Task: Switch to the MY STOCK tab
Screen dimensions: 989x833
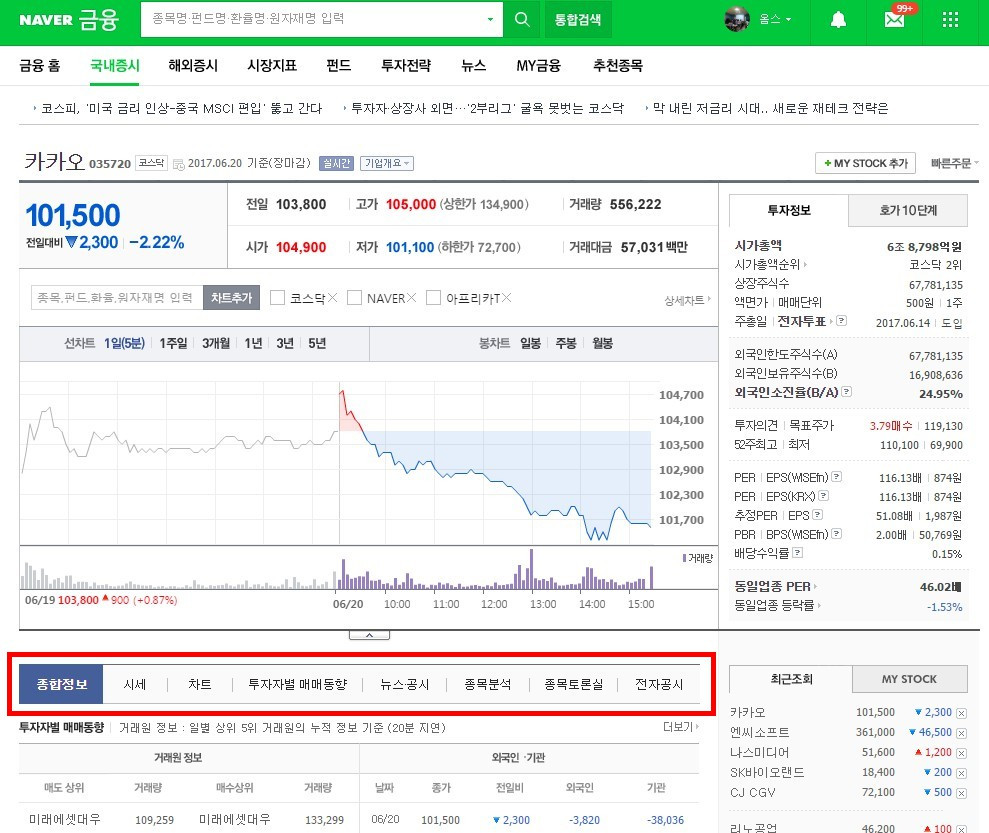Action: tap(909, 679)
